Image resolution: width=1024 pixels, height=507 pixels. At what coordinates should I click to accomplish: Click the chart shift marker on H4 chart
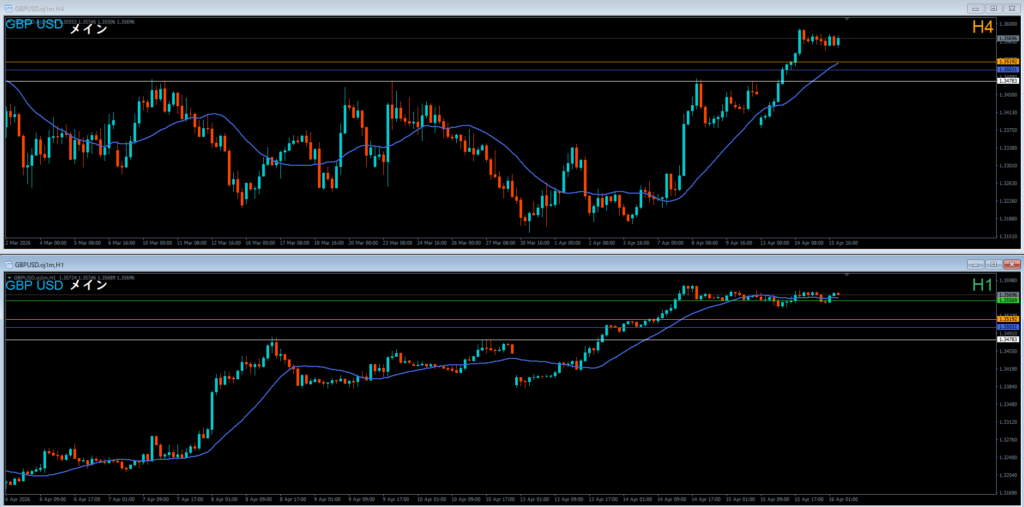[x=848, y=19]
